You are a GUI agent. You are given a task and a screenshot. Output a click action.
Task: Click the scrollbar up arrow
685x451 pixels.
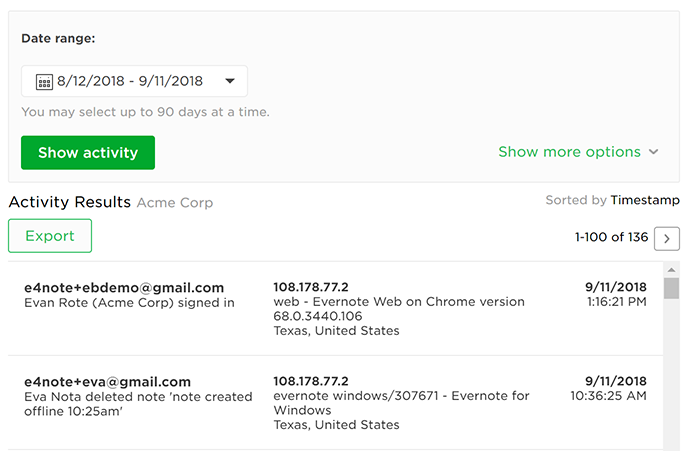coord(672,270)
